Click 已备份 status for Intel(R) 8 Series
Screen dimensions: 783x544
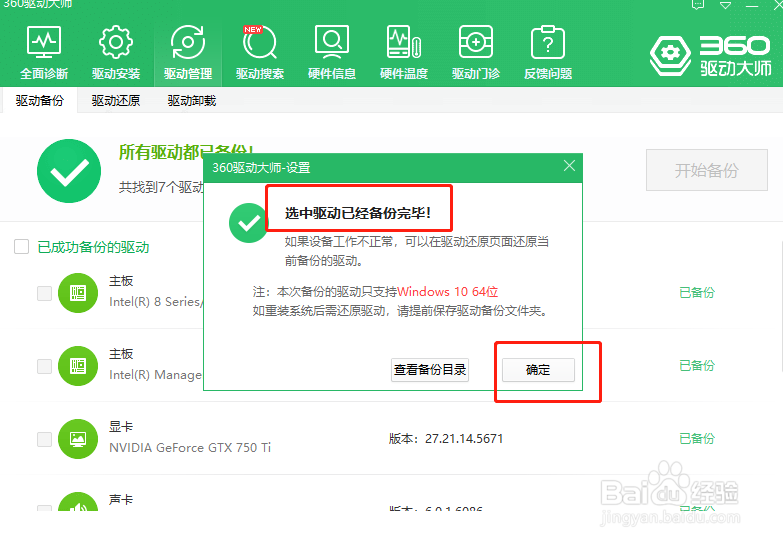(x=697, y=293)
